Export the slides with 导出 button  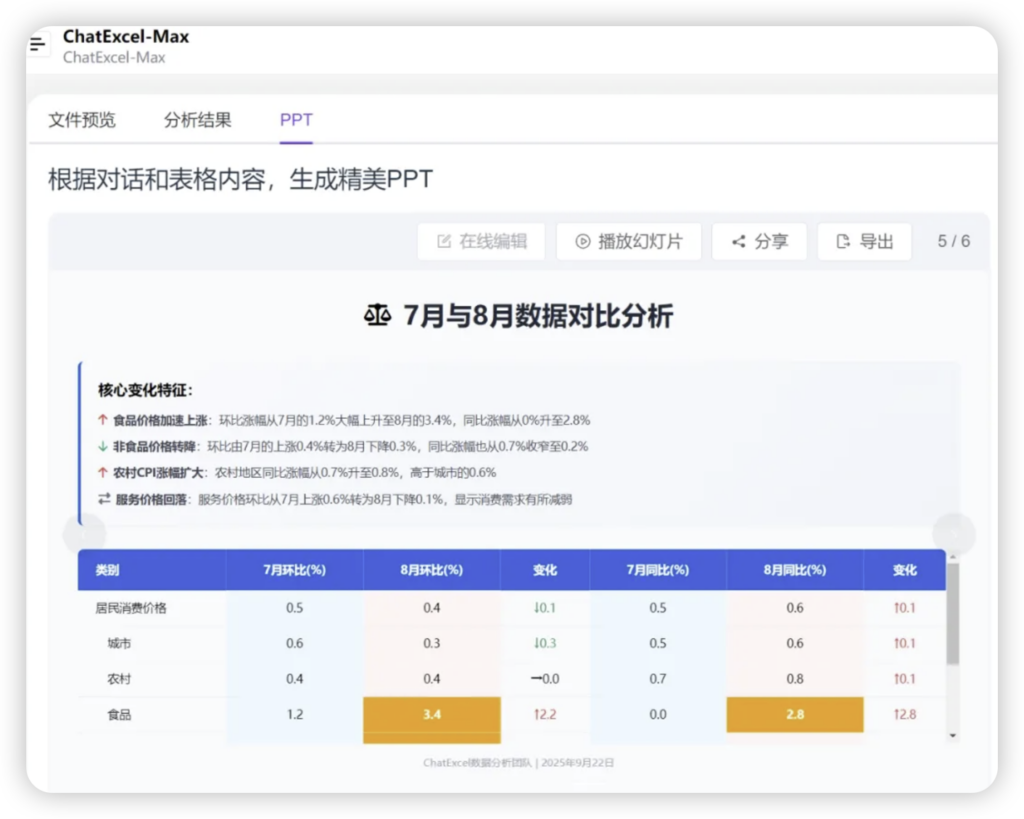coord(864,241)
